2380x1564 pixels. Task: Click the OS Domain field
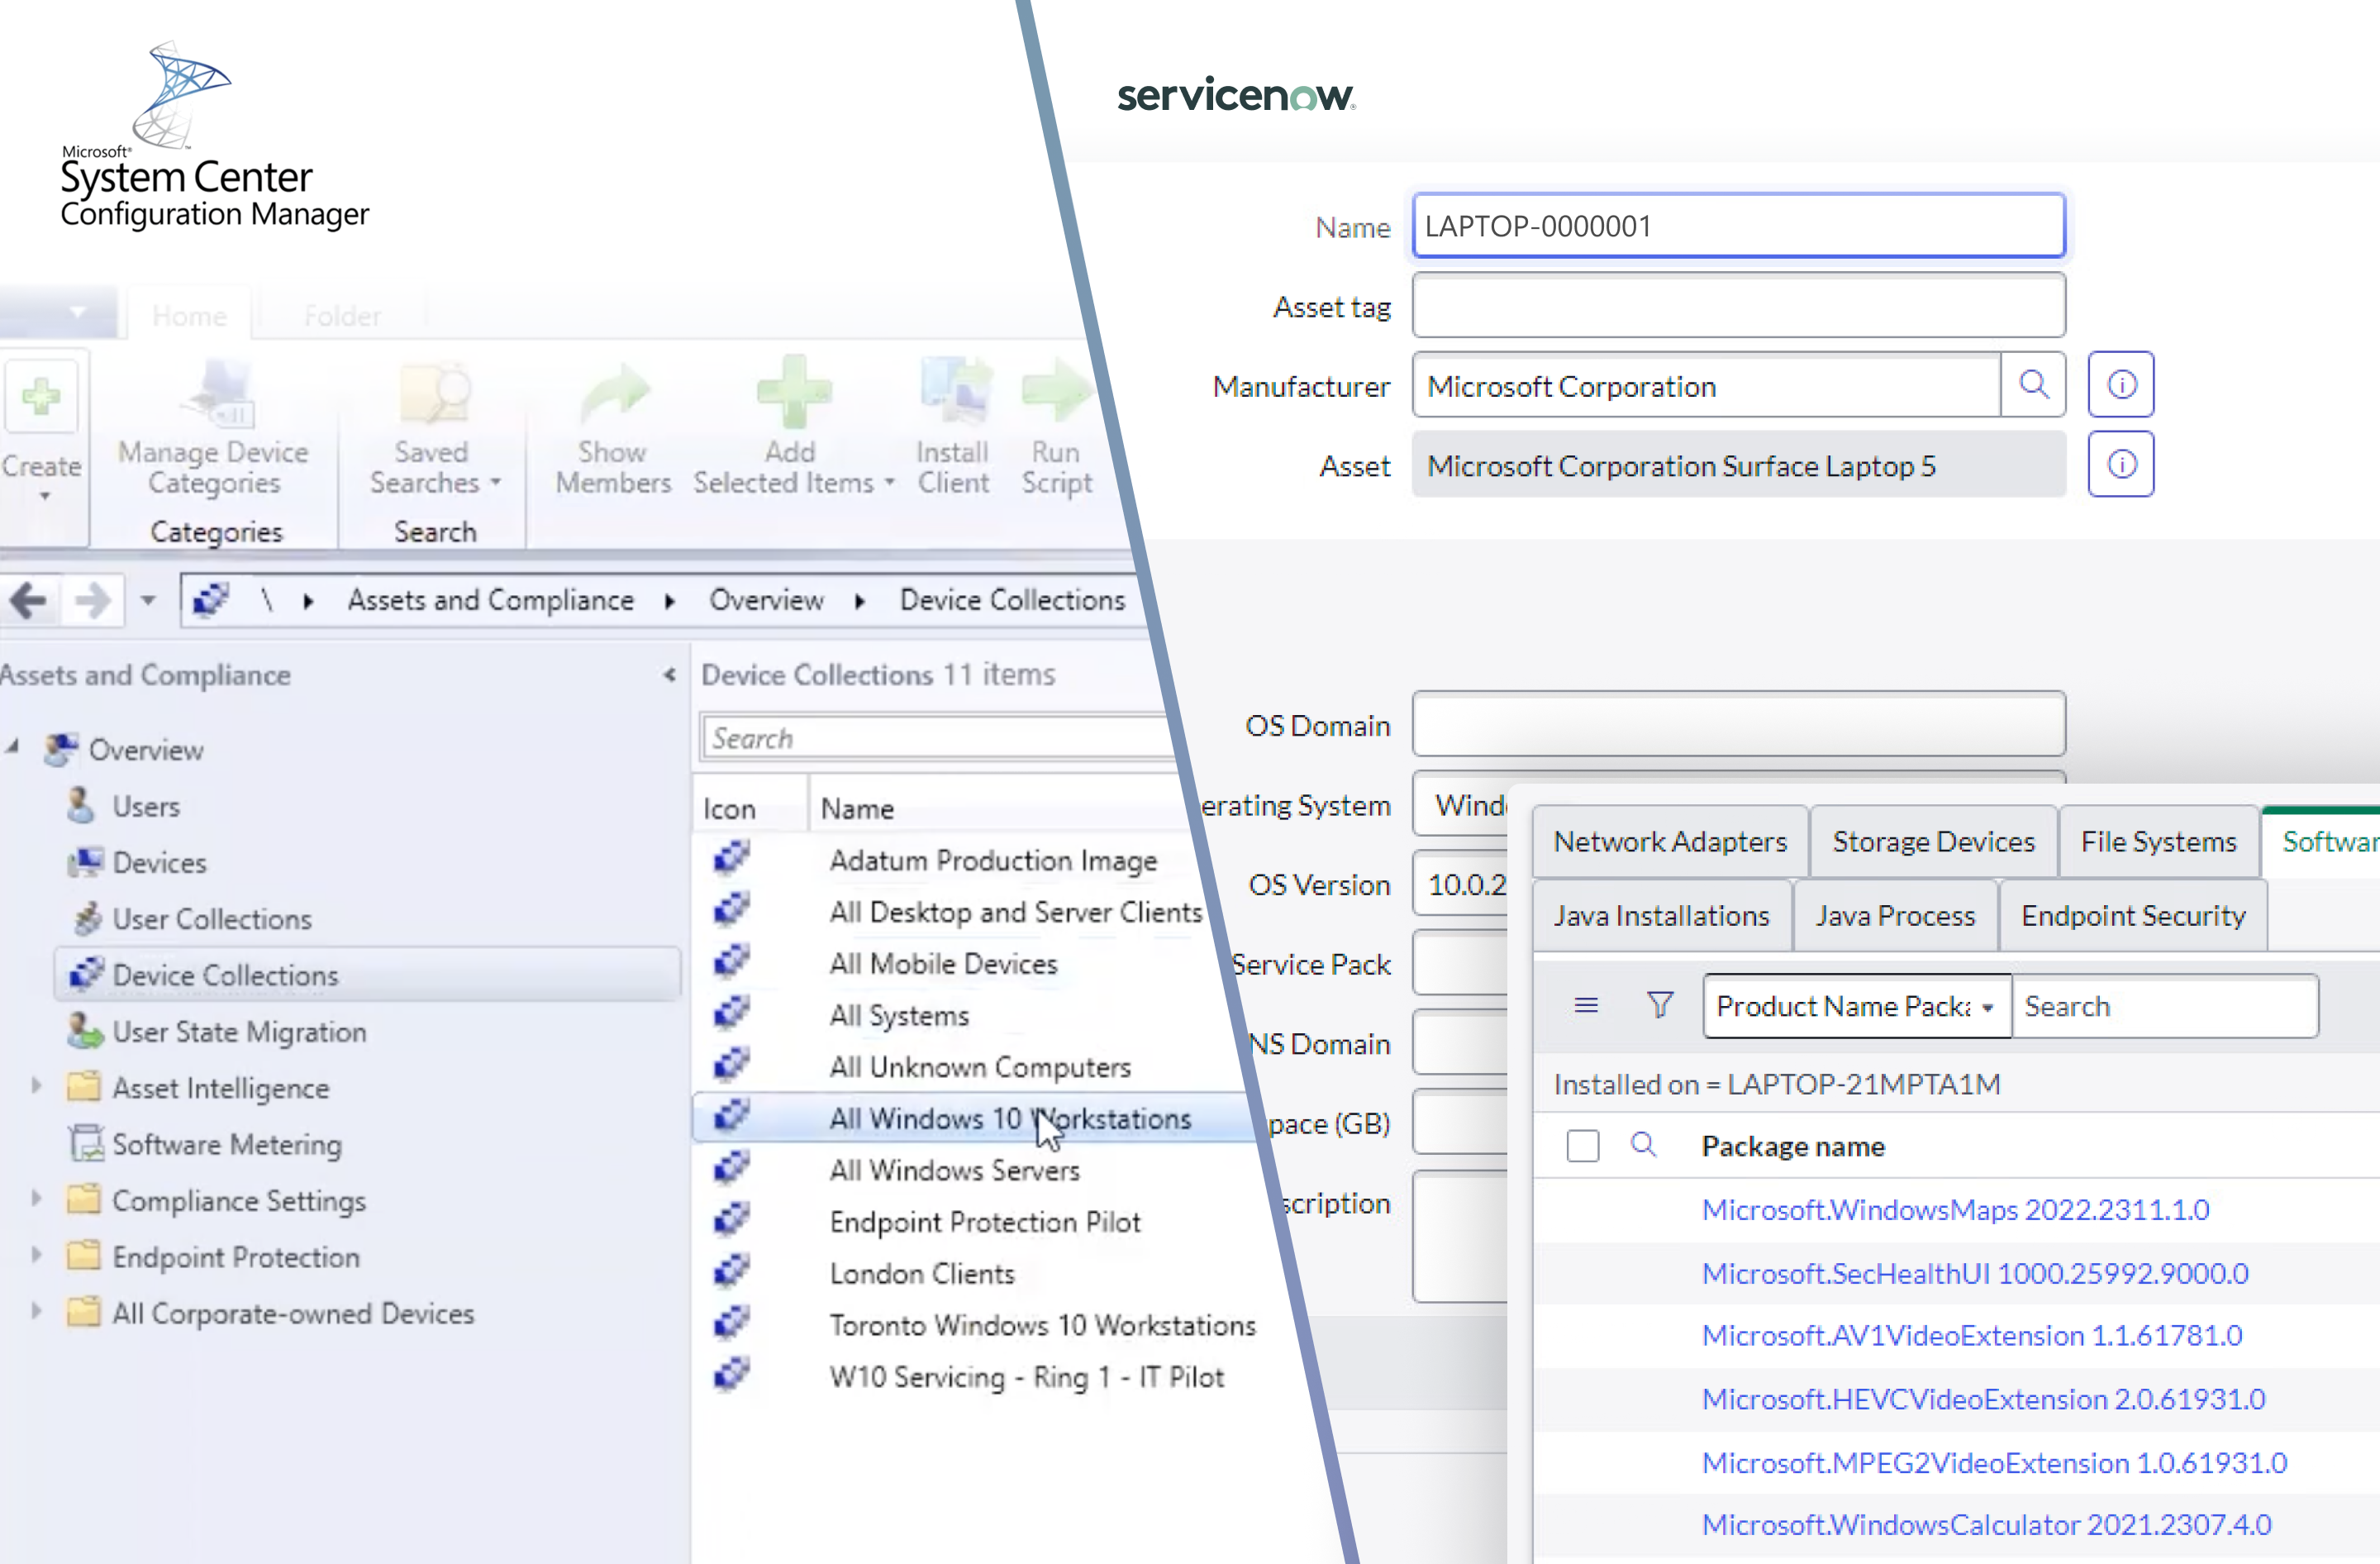coord(1738,724)
